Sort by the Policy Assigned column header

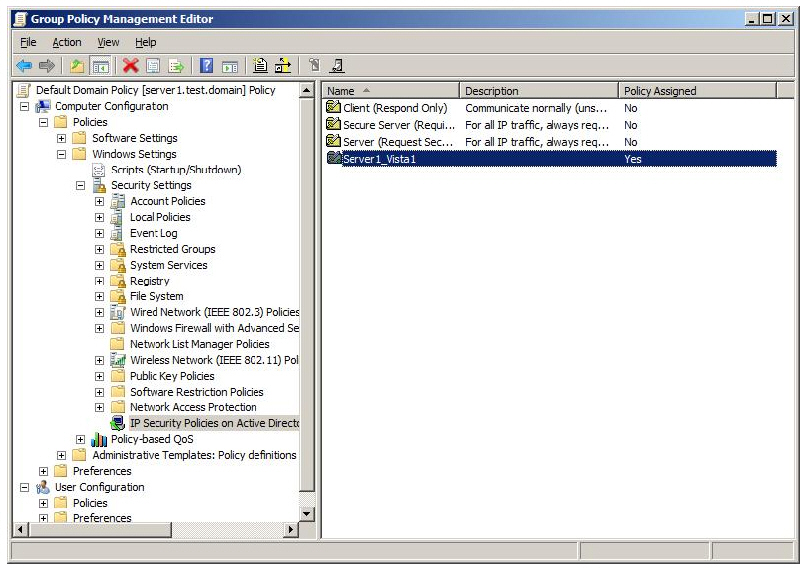click(x=697, y=91)
